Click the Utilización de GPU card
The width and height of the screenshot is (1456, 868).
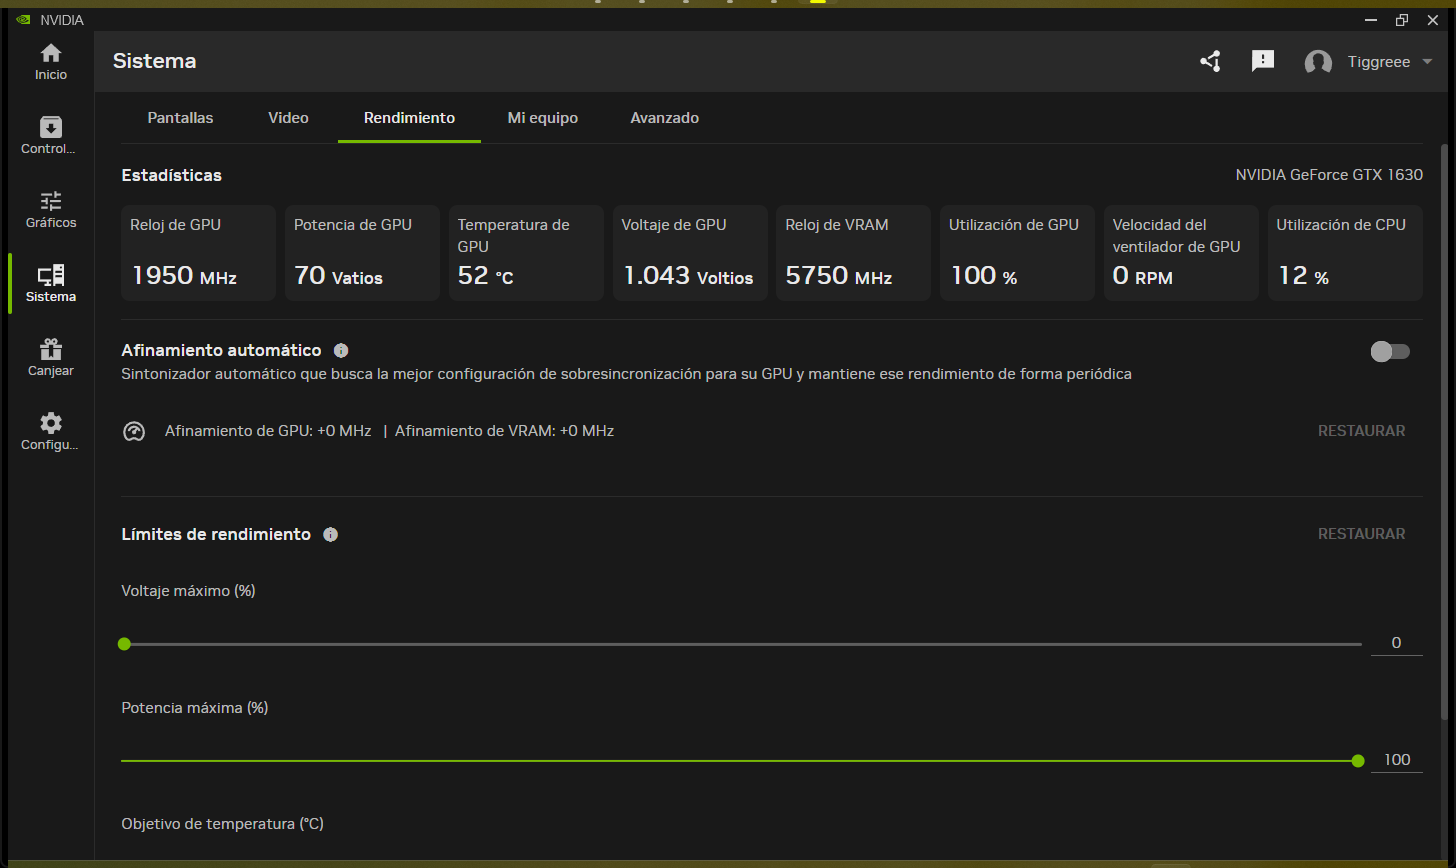(1017, 253)
